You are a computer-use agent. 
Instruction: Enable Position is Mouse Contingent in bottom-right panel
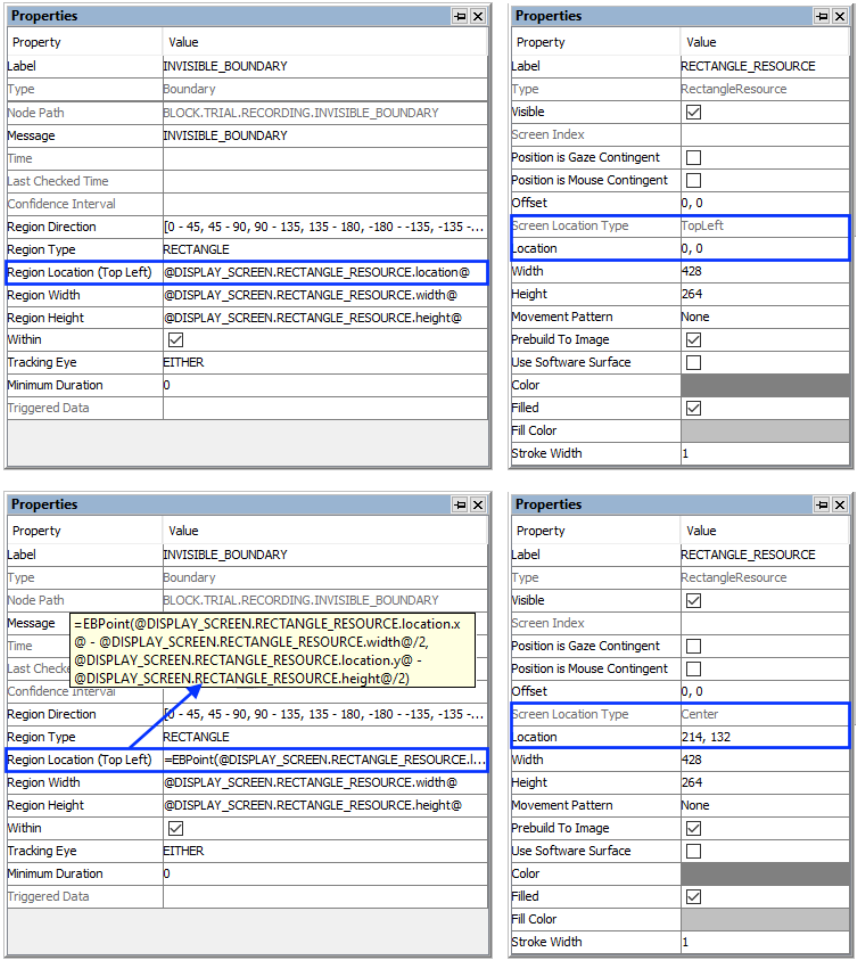click(693, 669)
